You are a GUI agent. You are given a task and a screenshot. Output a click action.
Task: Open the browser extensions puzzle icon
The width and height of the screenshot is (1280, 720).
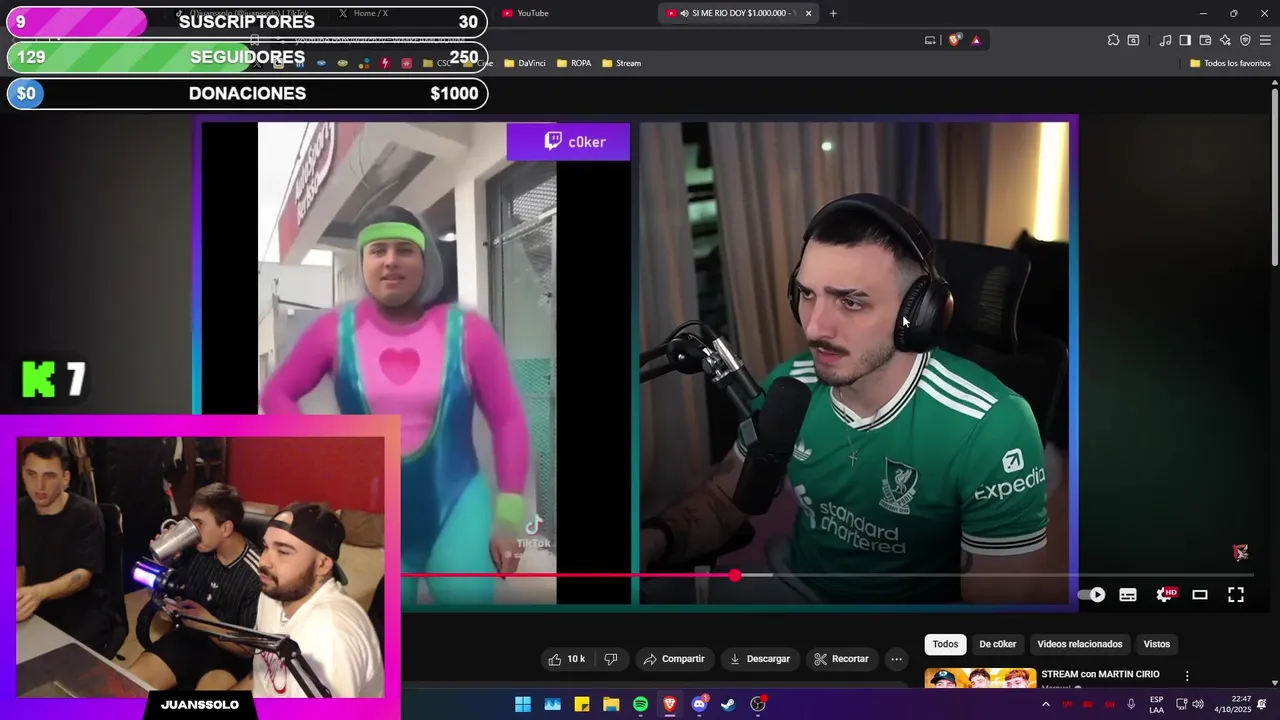tap(1113, 40)
